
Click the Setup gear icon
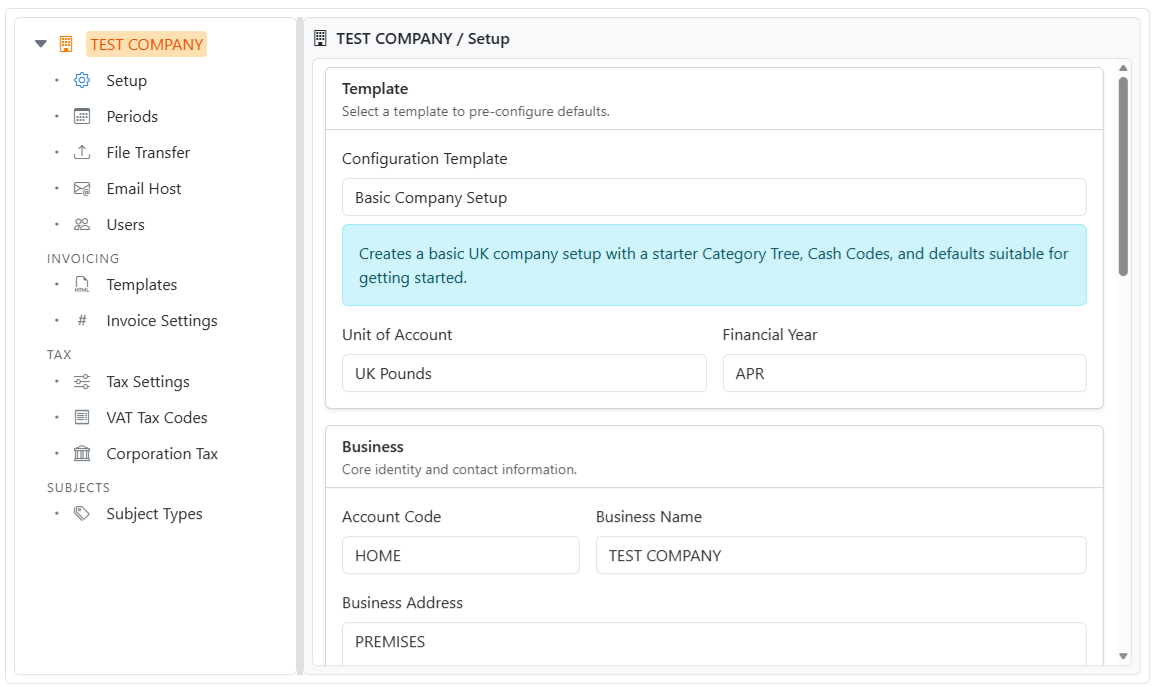point(82,80)
